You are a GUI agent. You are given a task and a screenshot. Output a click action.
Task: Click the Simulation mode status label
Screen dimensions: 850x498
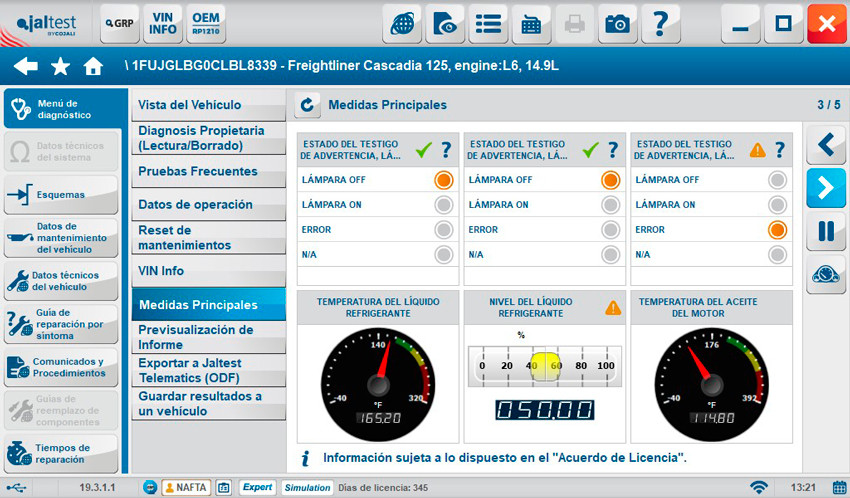[307, 488]
